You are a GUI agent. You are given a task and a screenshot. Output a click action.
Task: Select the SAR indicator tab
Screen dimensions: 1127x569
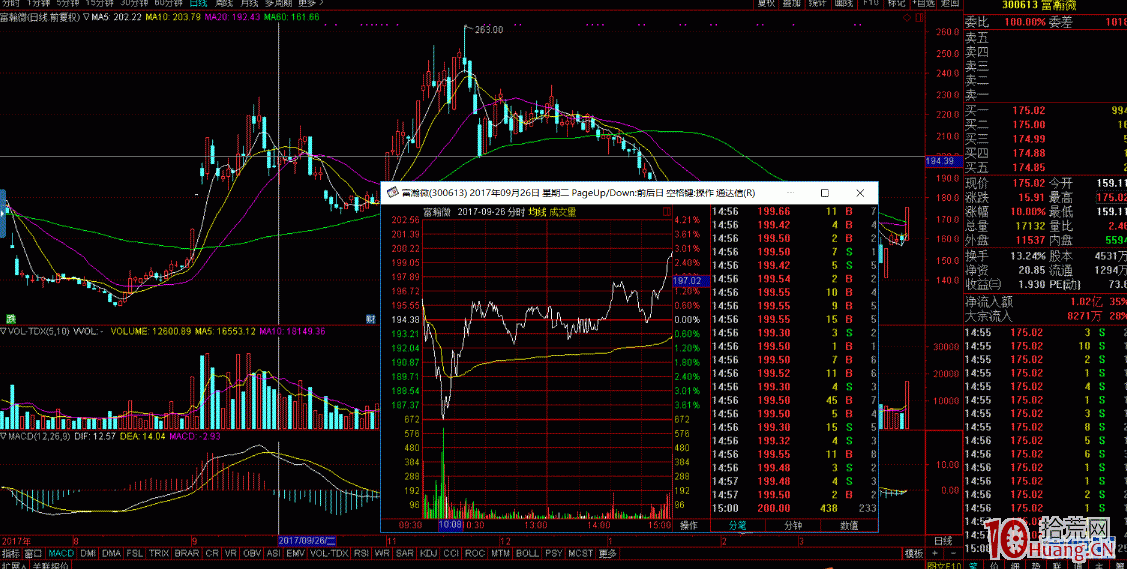click(x=404, y=553)
